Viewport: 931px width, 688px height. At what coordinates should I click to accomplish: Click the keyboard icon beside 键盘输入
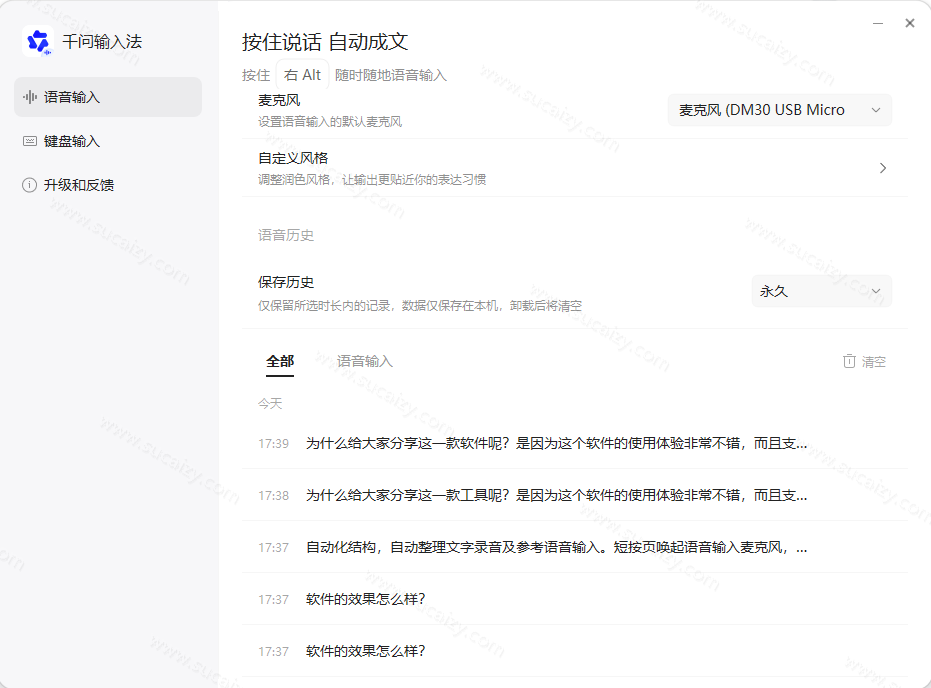[30, 141]
